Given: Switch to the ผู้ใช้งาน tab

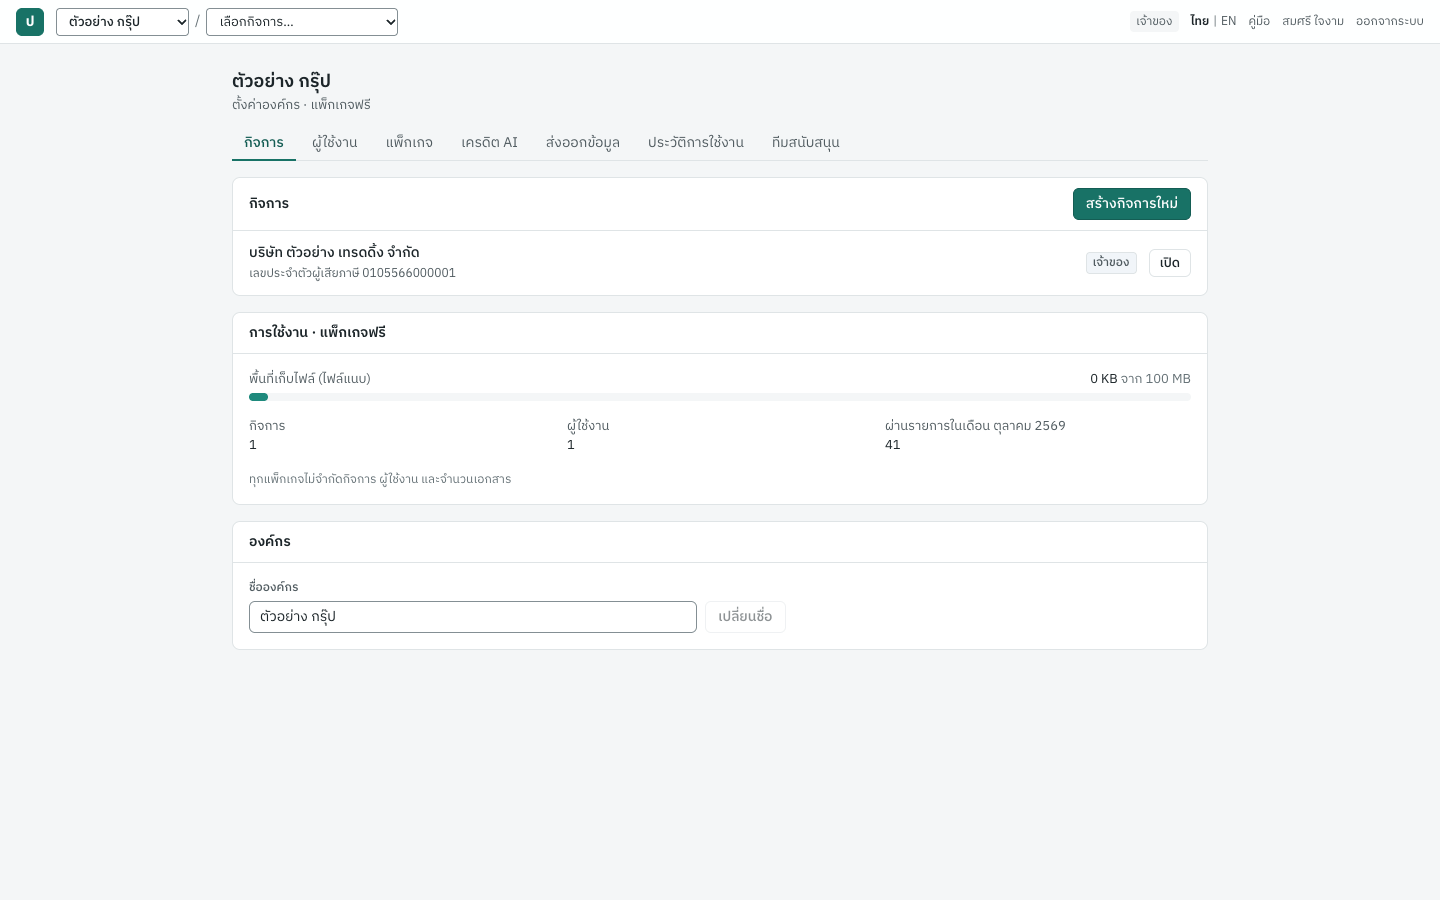Looking at the screenshot, I should coord(335,143).
